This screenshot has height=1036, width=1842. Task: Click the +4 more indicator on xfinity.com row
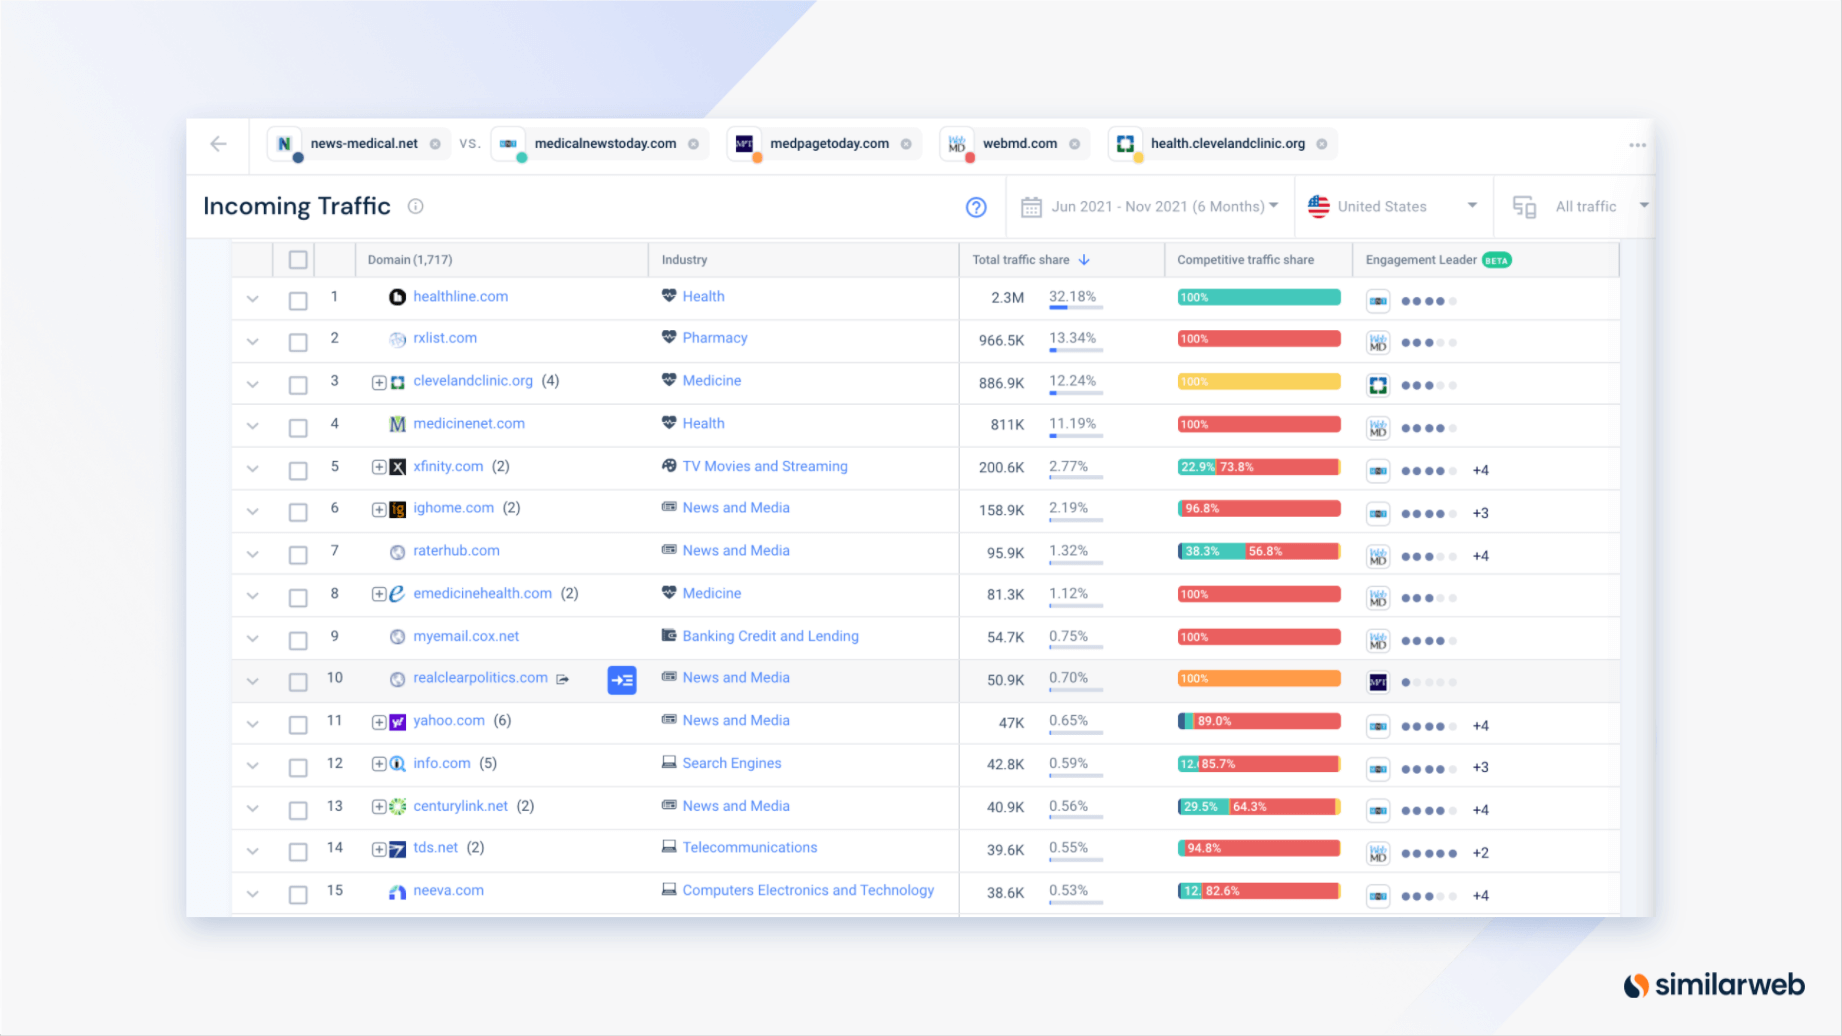1481,471
